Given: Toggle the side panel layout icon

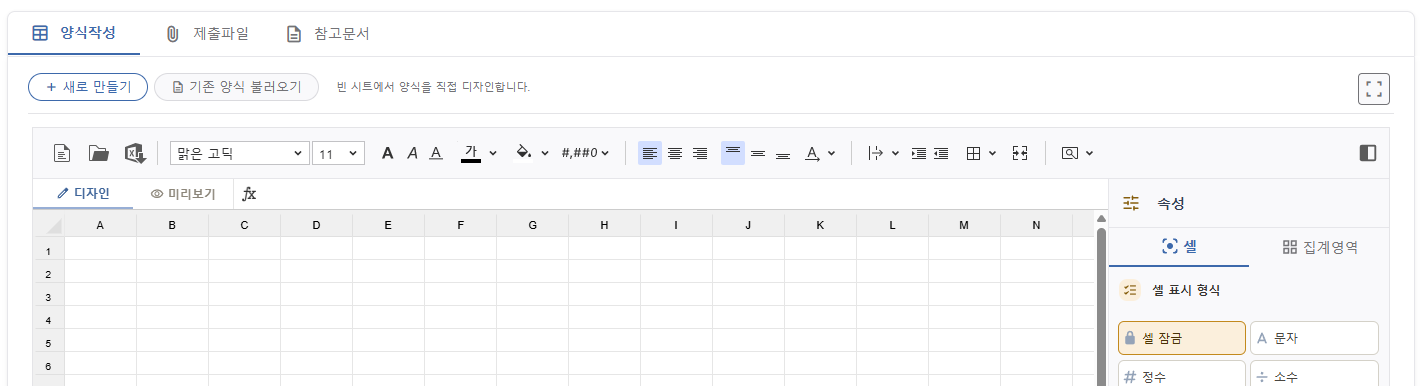Looking at the screenshot, I should click(x=1368, y=153).
